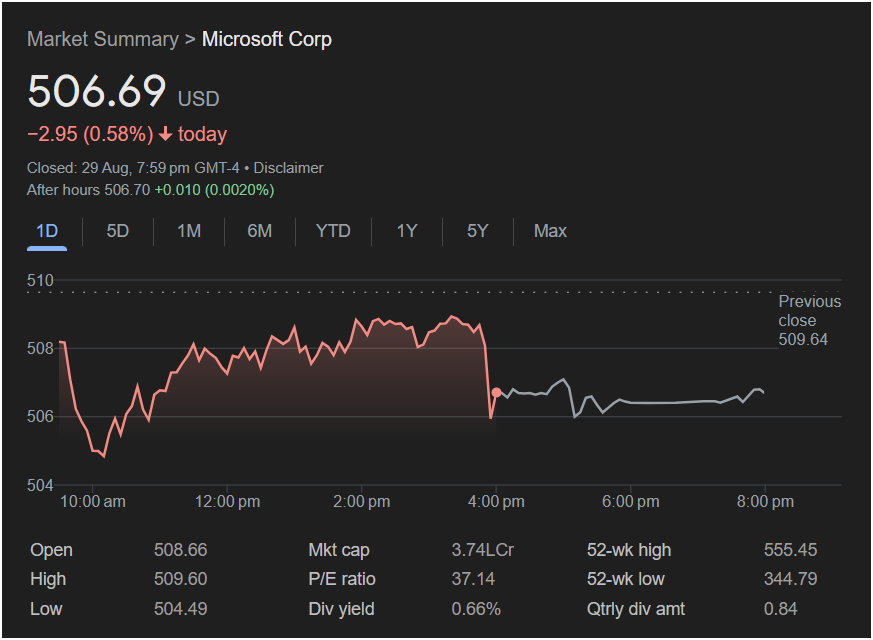Show the 6M price chart
Viewport: 873px width, 640px height.
(x=260, y=231)
